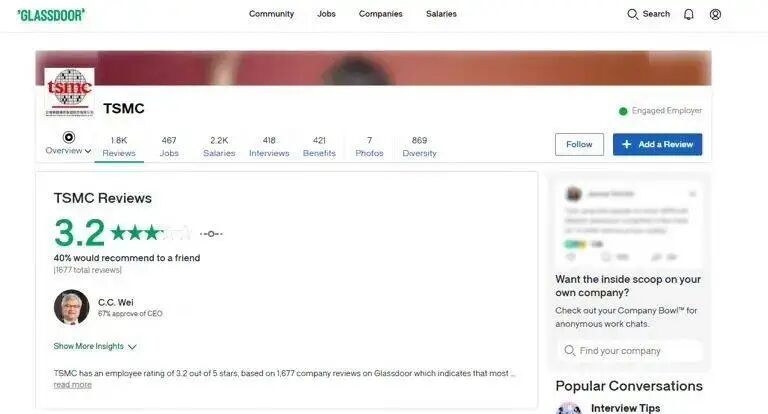
Task: Open the notifications bell icon
Action: coord(689,14)
